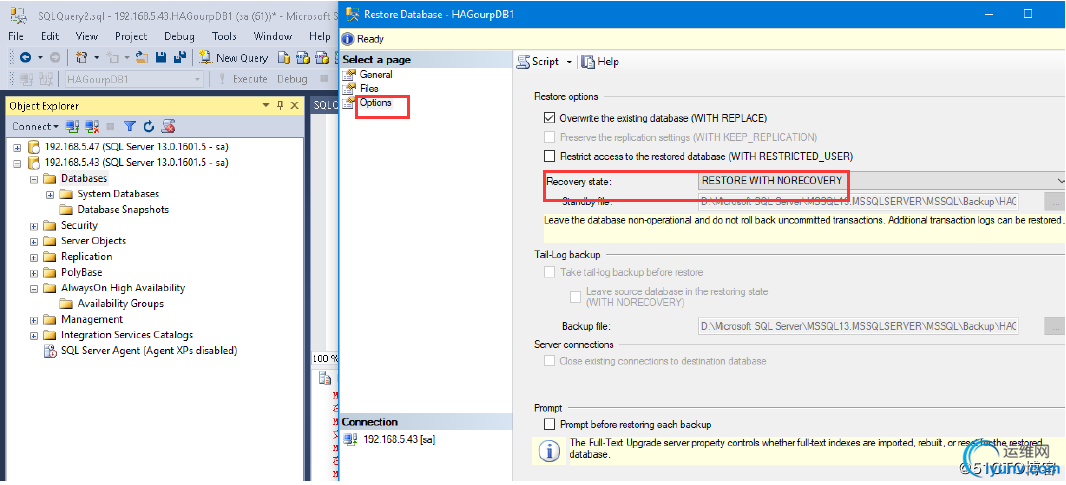The height and width of the screenshot is (485, 1066).
Task: Open the Connect dropdown in Object Explorer
Action: pyautogui.click(x=35, y=126)
